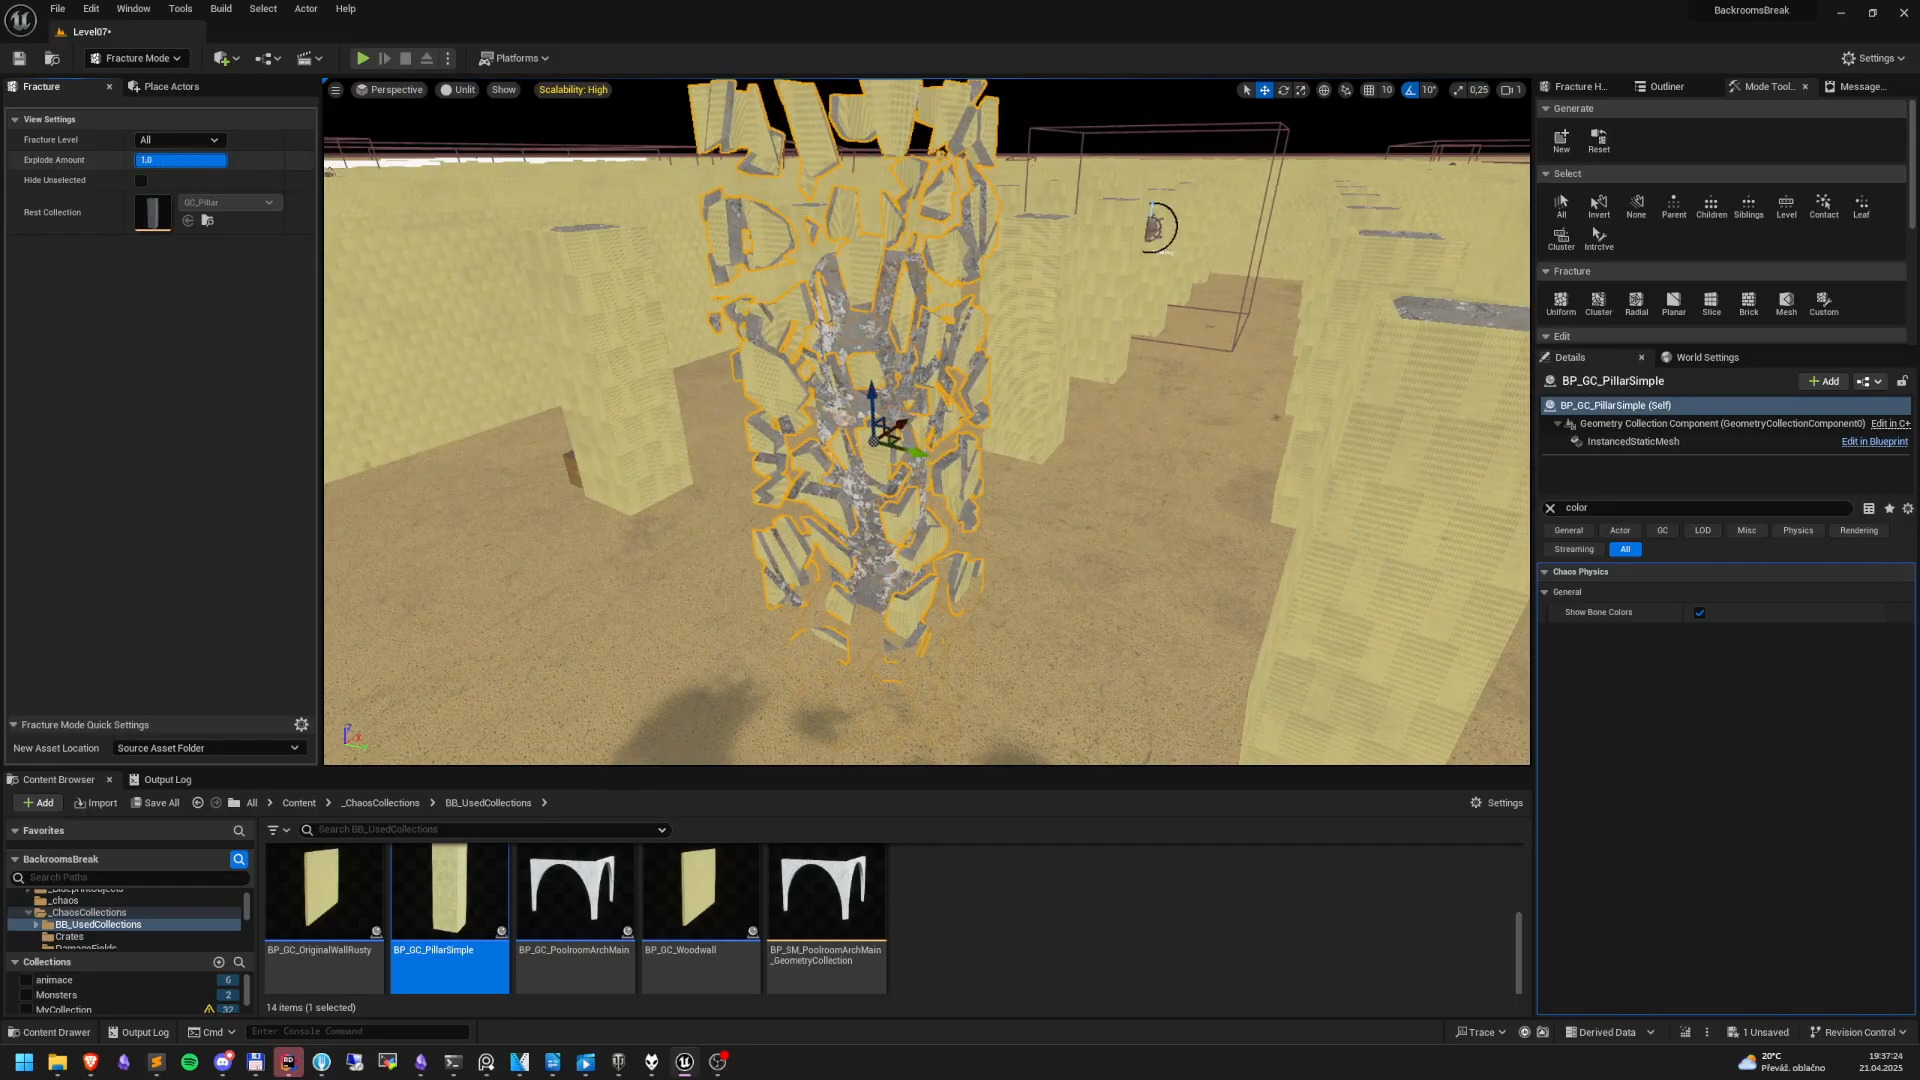This screenshot has height=1080, width=1920.
Task: Open the Fracture Level dropdown
Action: pyautogui.click(x=180, y=140)
